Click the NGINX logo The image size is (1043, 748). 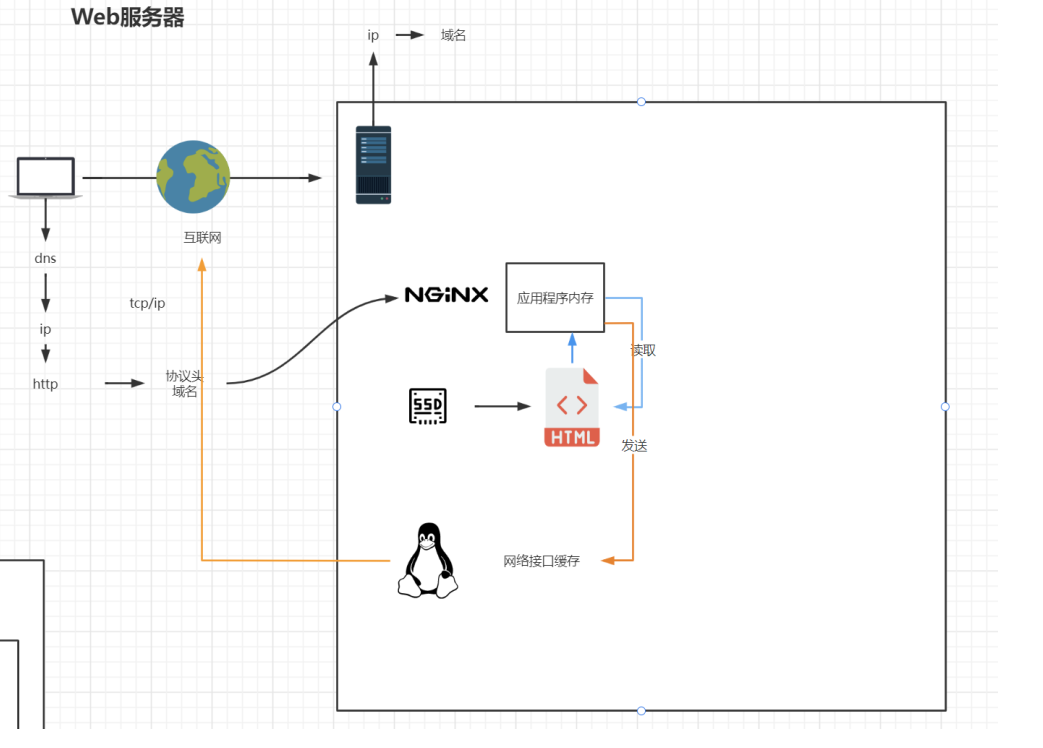pyautogui.click(x=446, y=295)
